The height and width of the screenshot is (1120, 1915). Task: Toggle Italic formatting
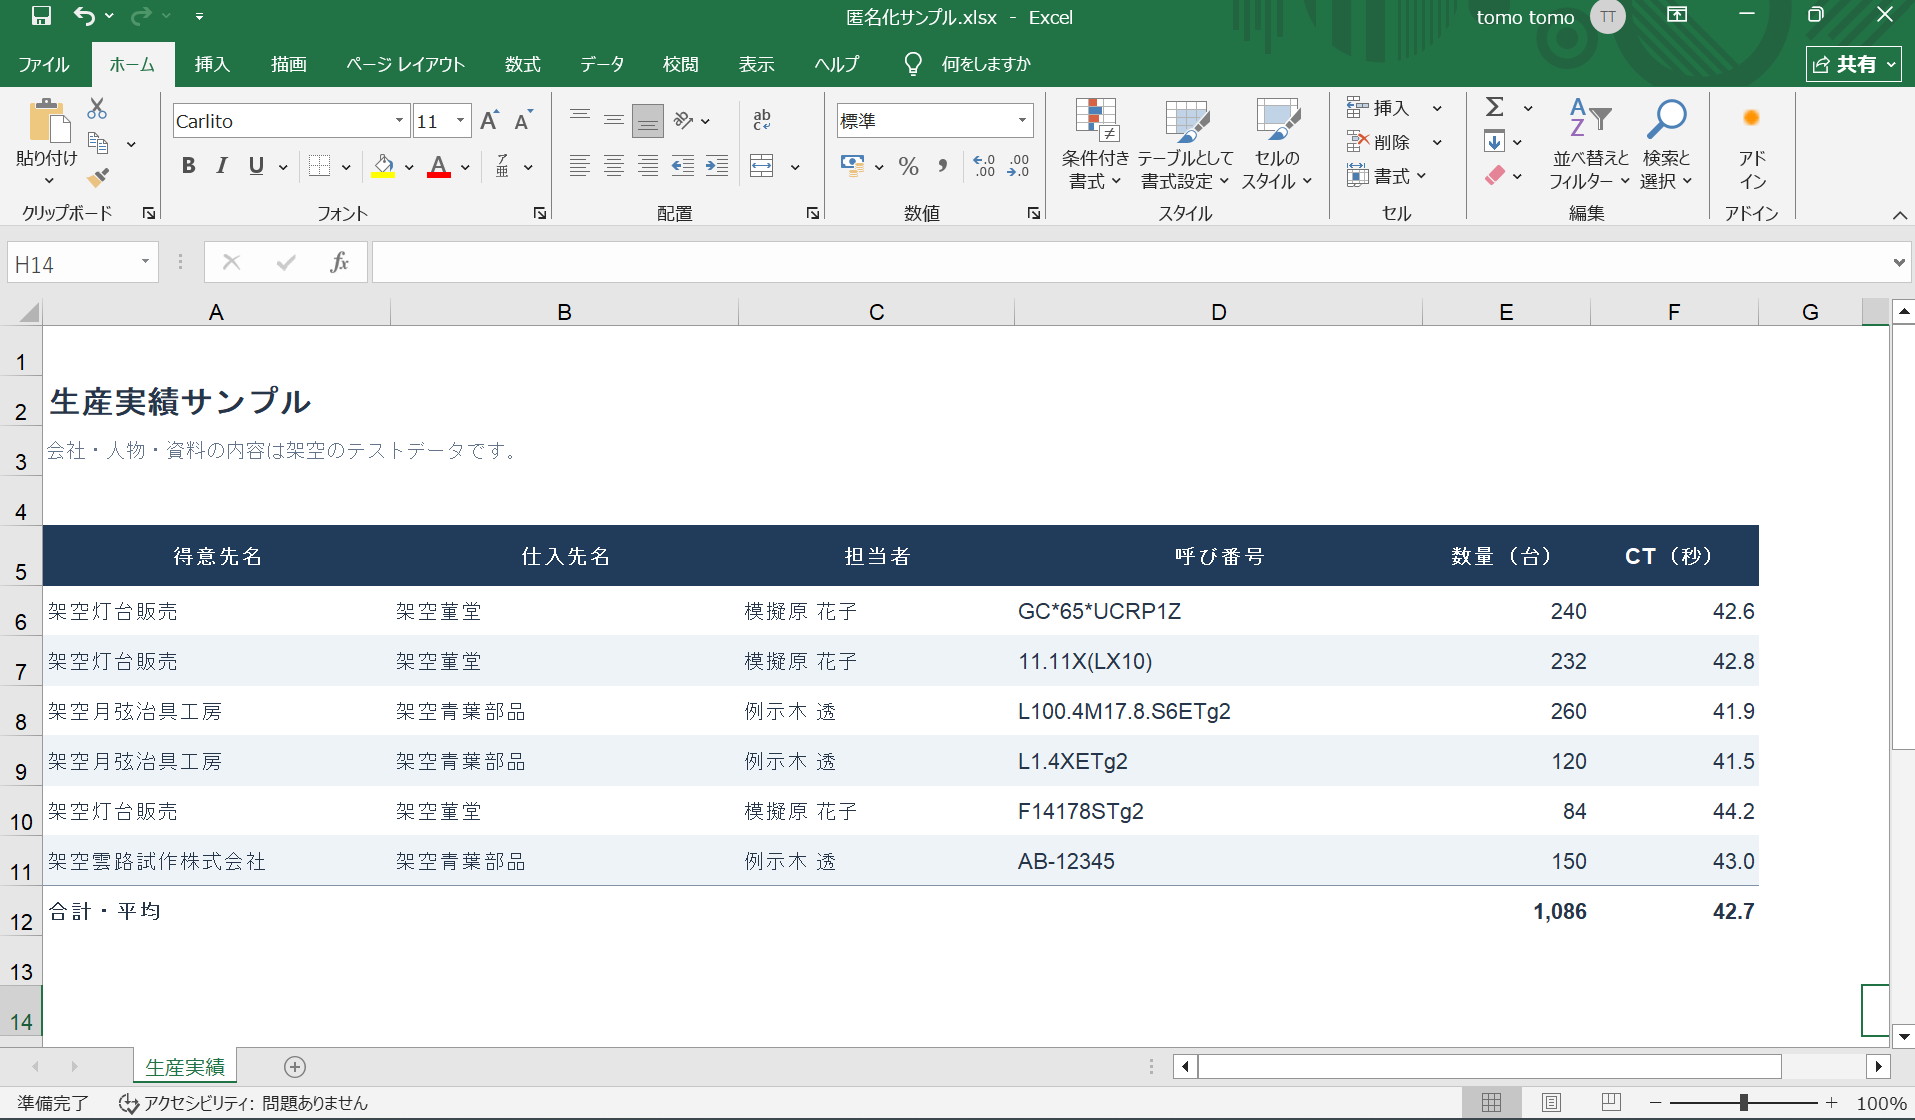[x=222, y=166]
